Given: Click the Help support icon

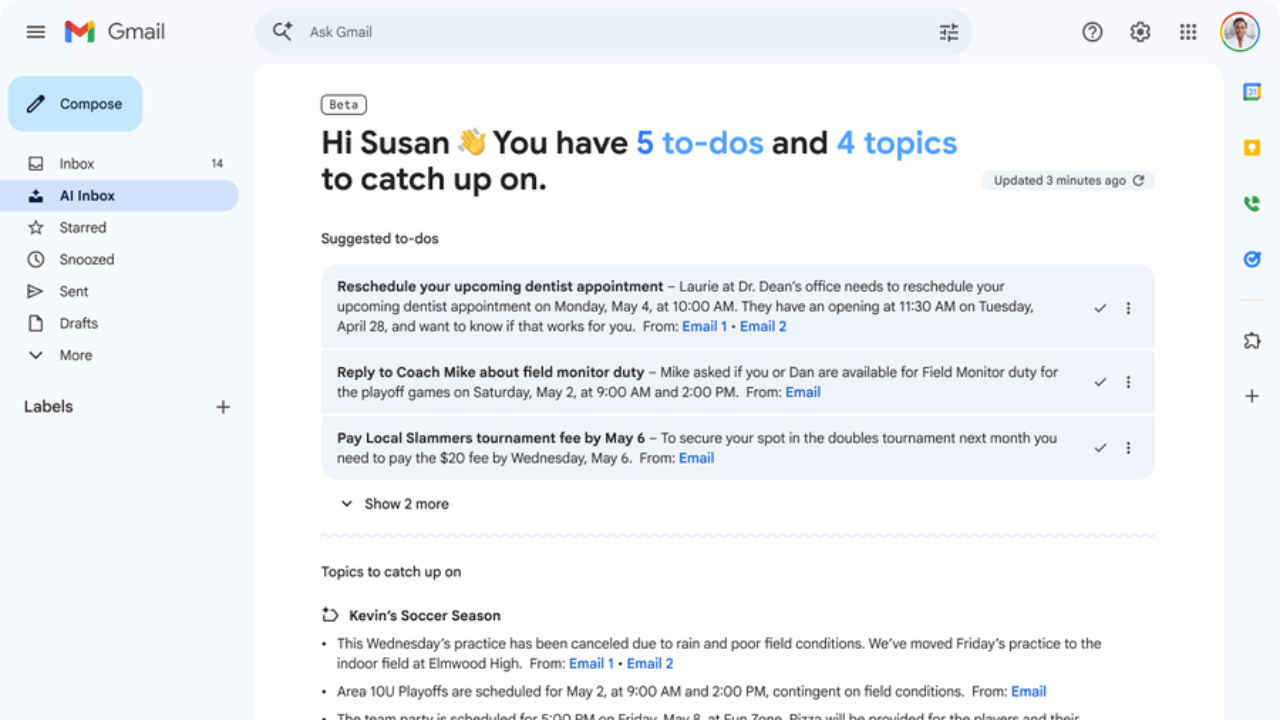Looking at the screenshot, I should point(1092,32).
